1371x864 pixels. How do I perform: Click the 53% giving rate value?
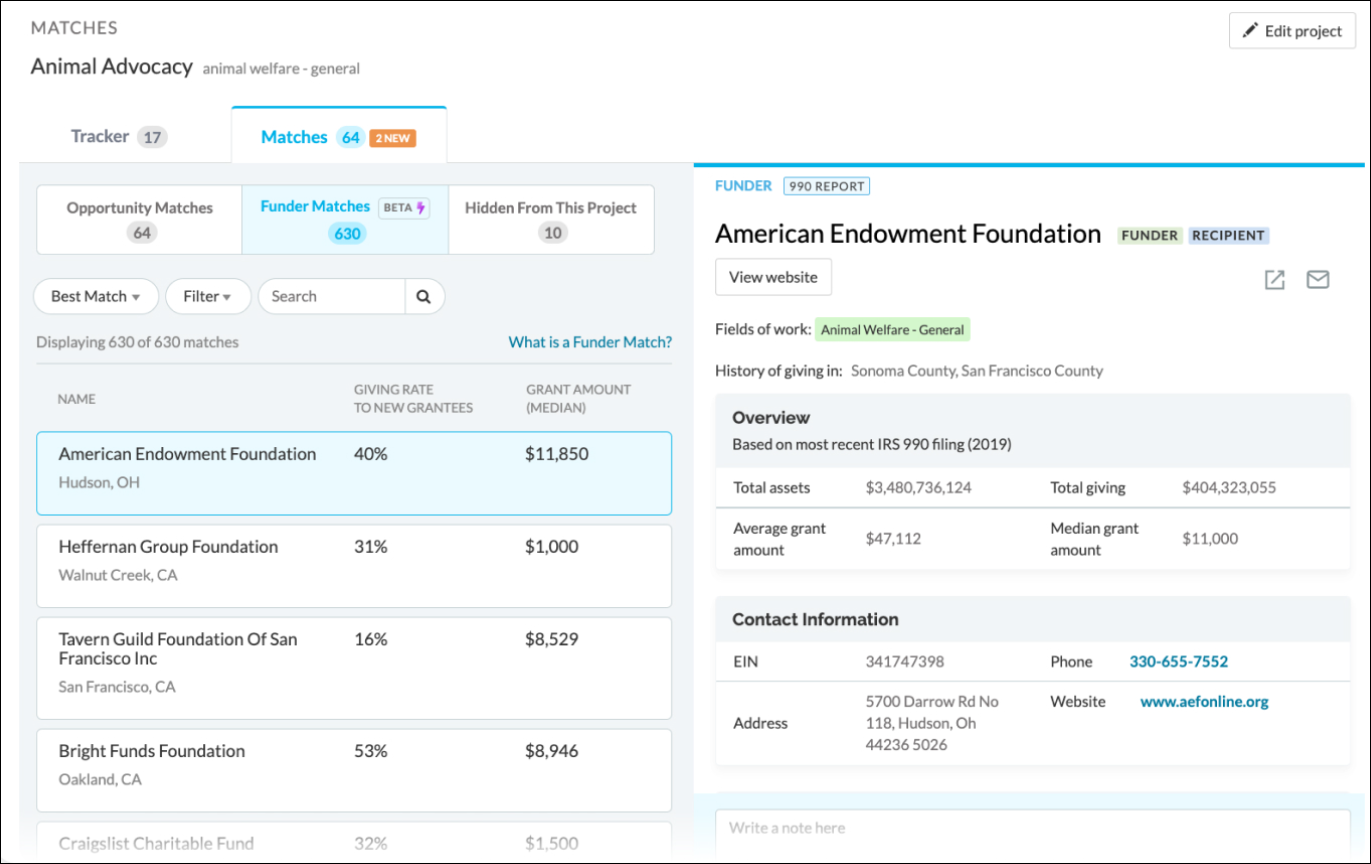[x=370, y=751]
